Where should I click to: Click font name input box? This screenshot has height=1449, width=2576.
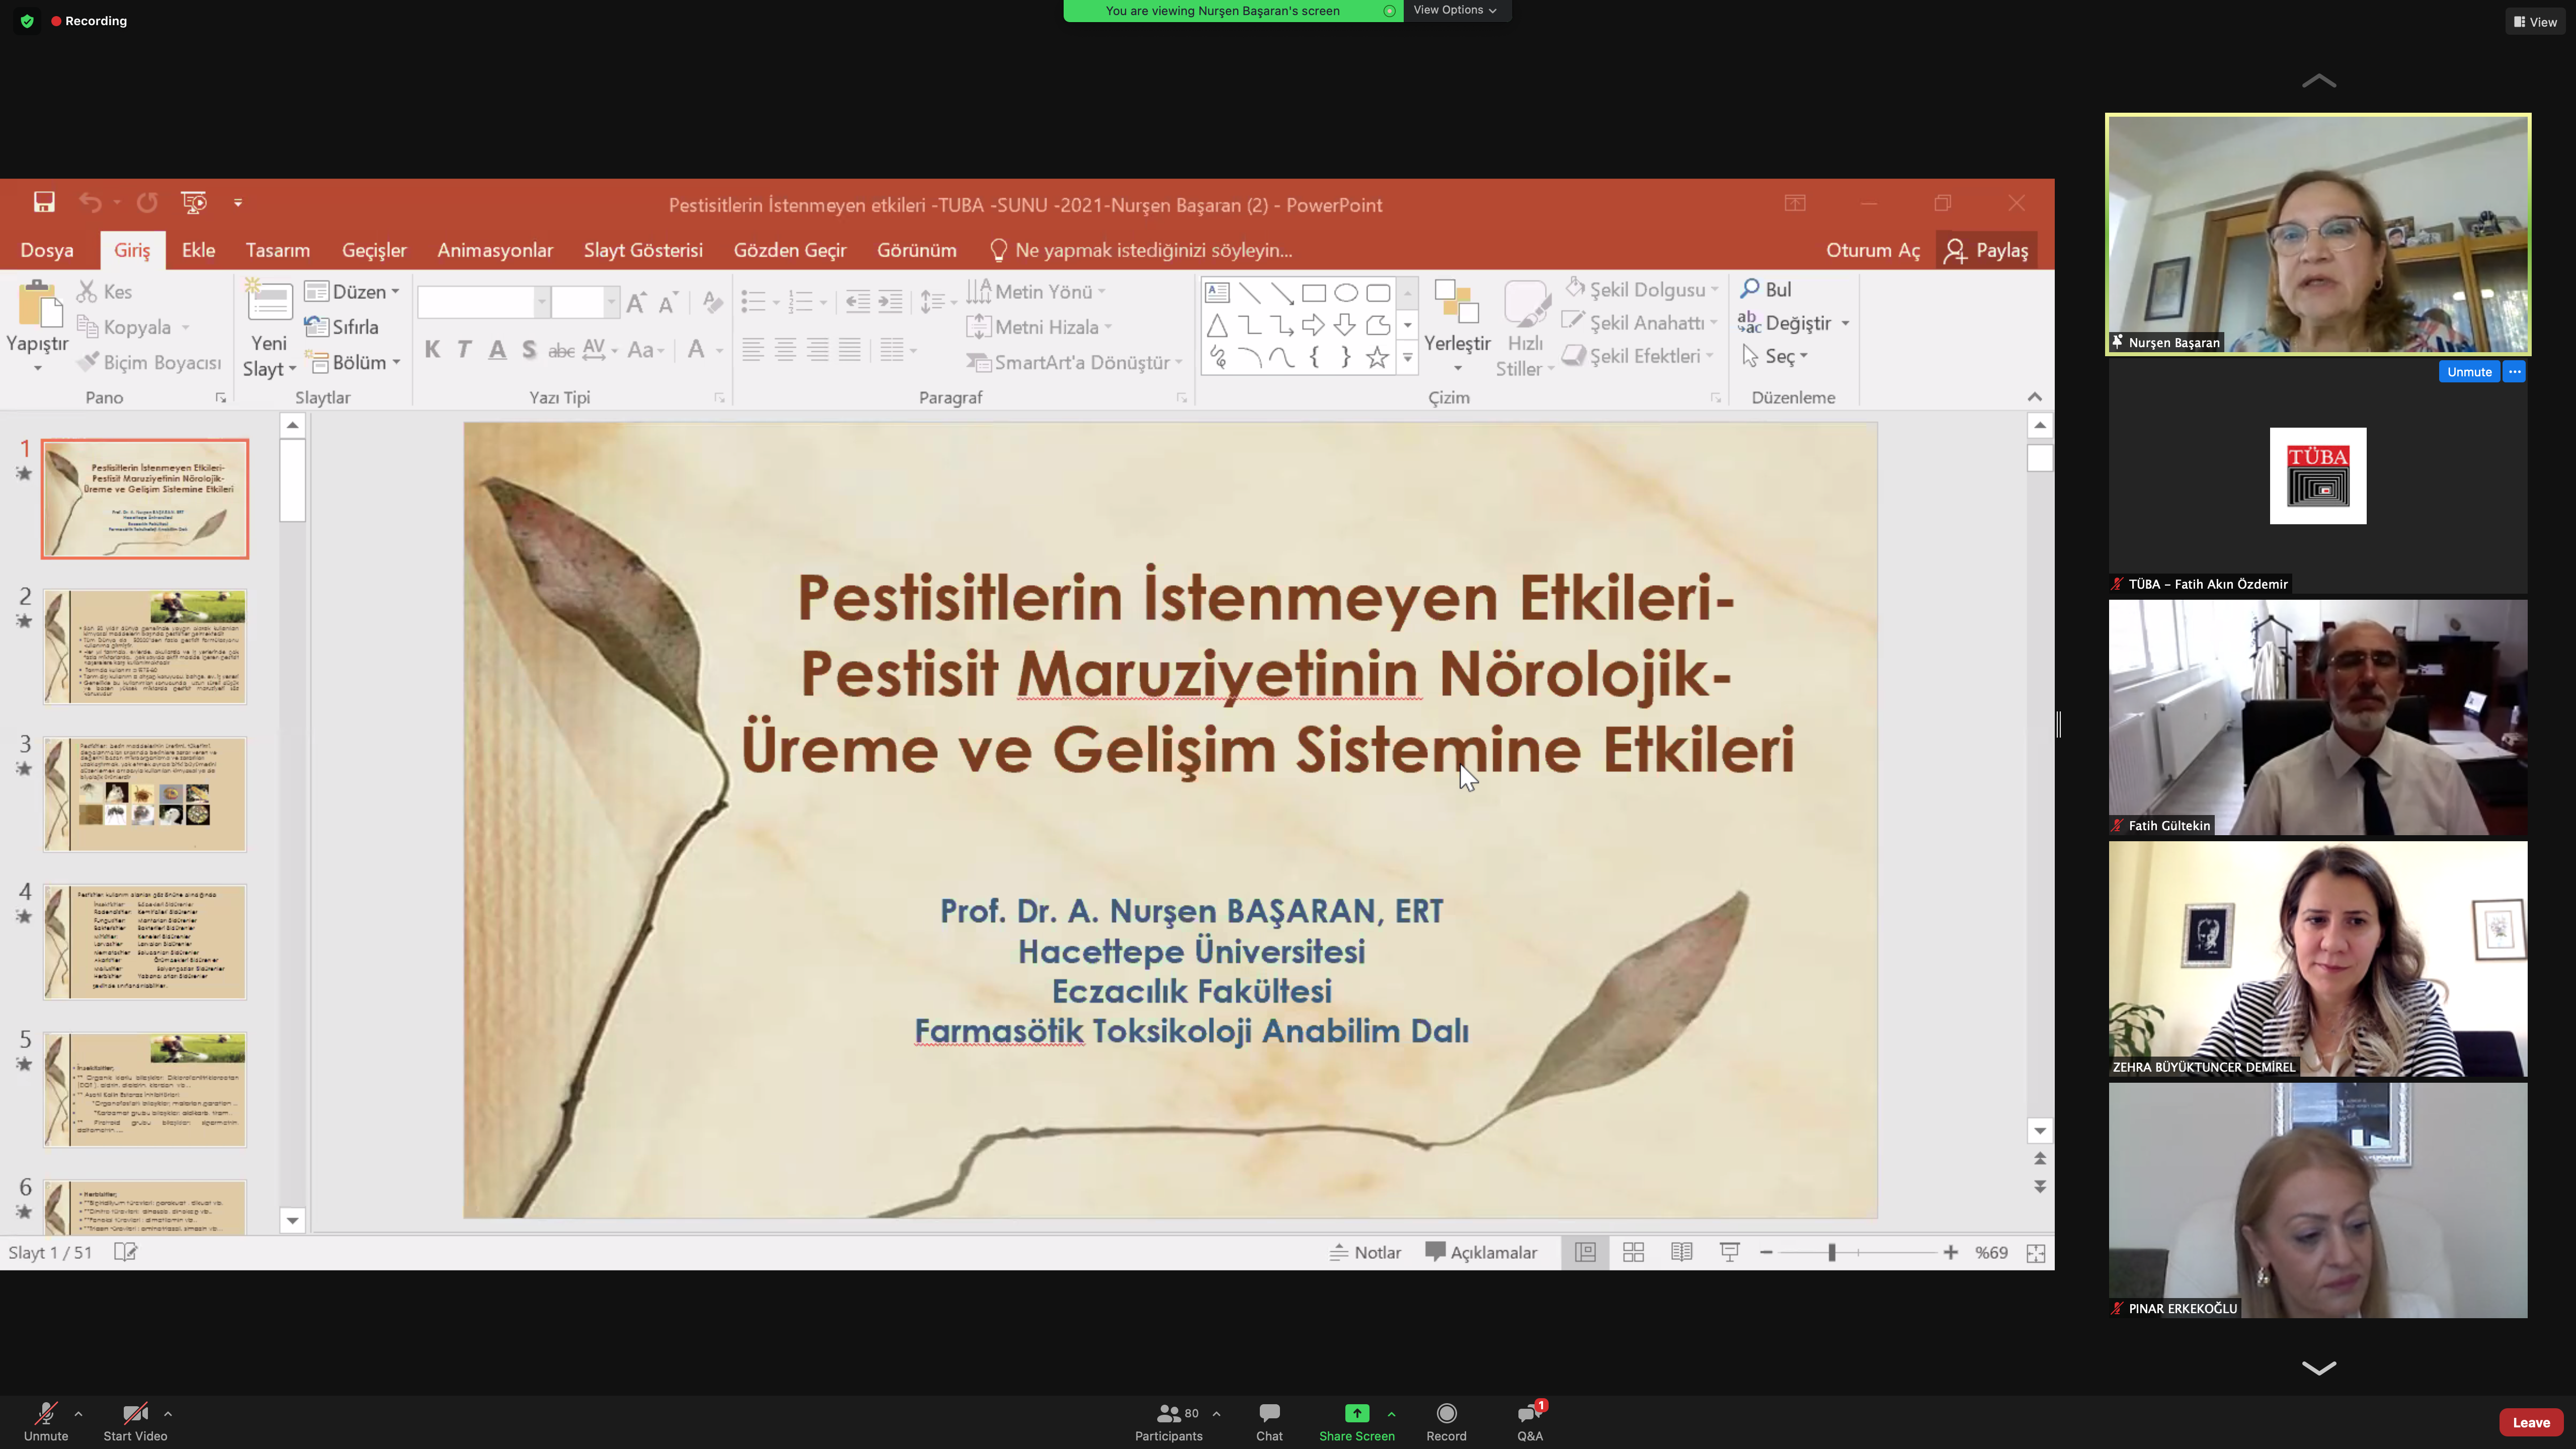[475, 301]
